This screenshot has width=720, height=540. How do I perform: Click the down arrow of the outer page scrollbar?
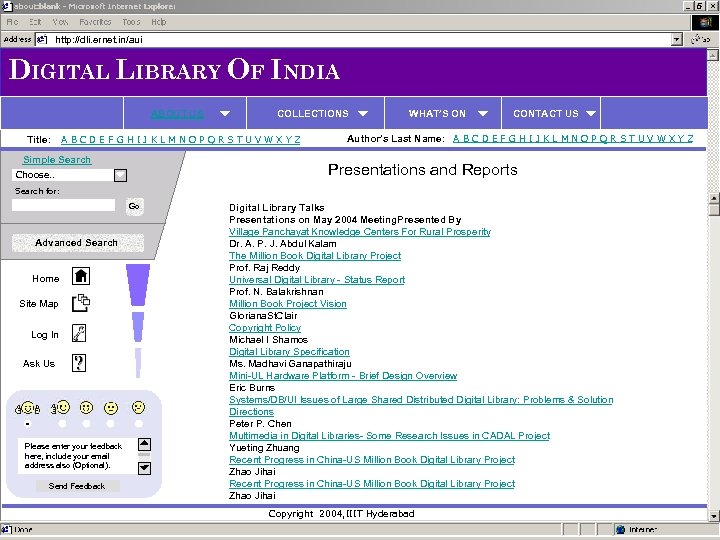(713, 516)
